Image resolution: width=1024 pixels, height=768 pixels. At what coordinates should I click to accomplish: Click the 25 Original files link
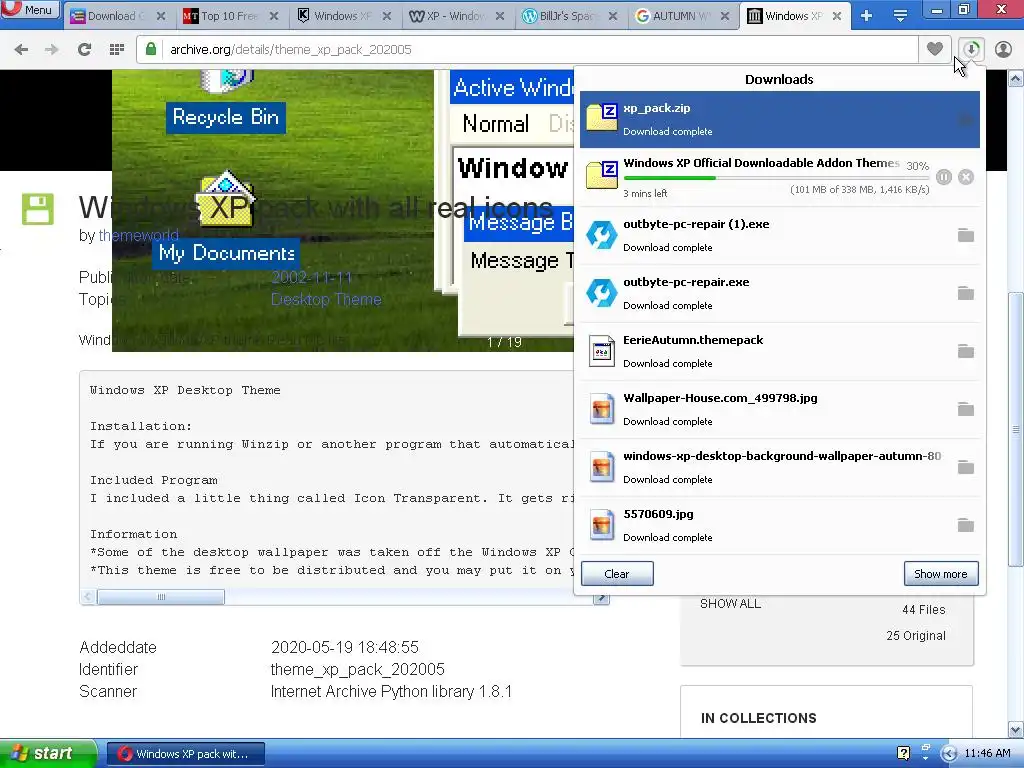click(916, 636)
